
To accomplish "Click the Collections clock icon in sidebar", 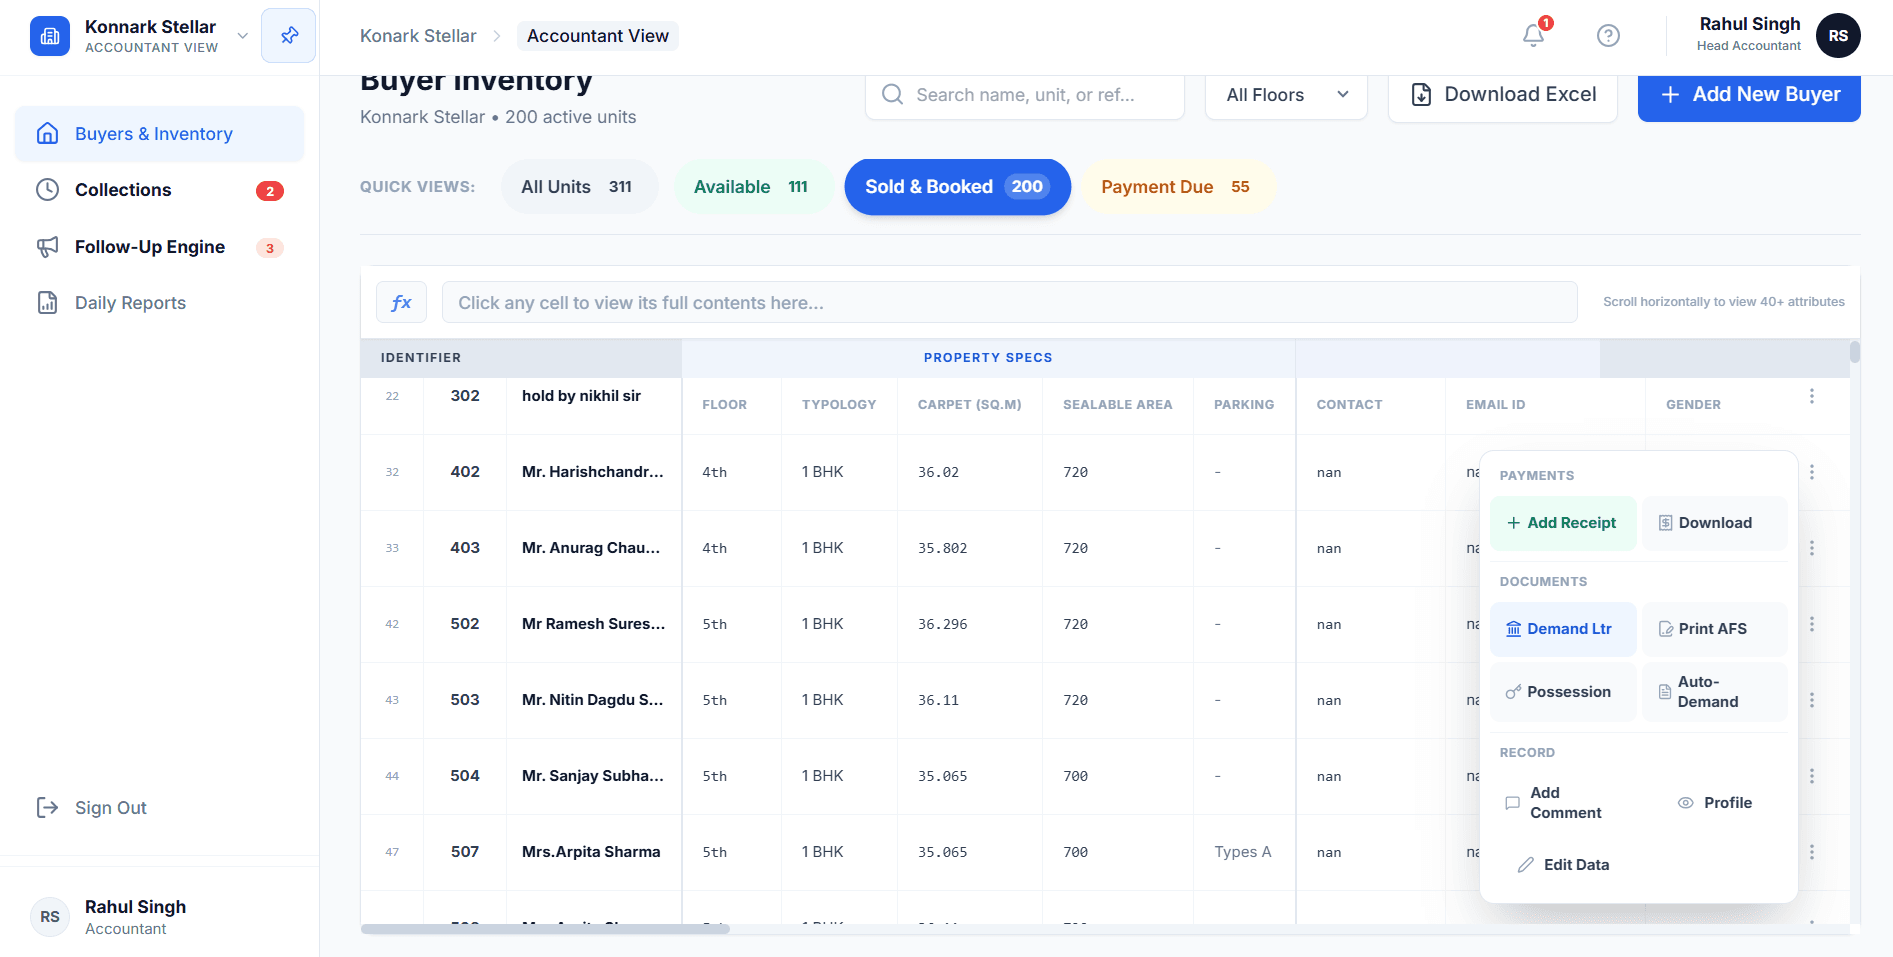I will [x=47, y=189].
